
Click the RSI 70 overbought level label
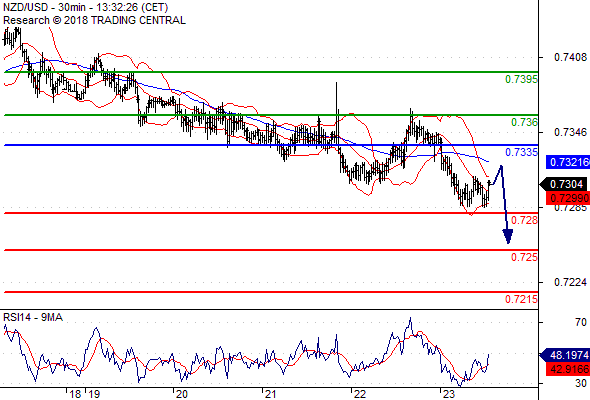581,322
